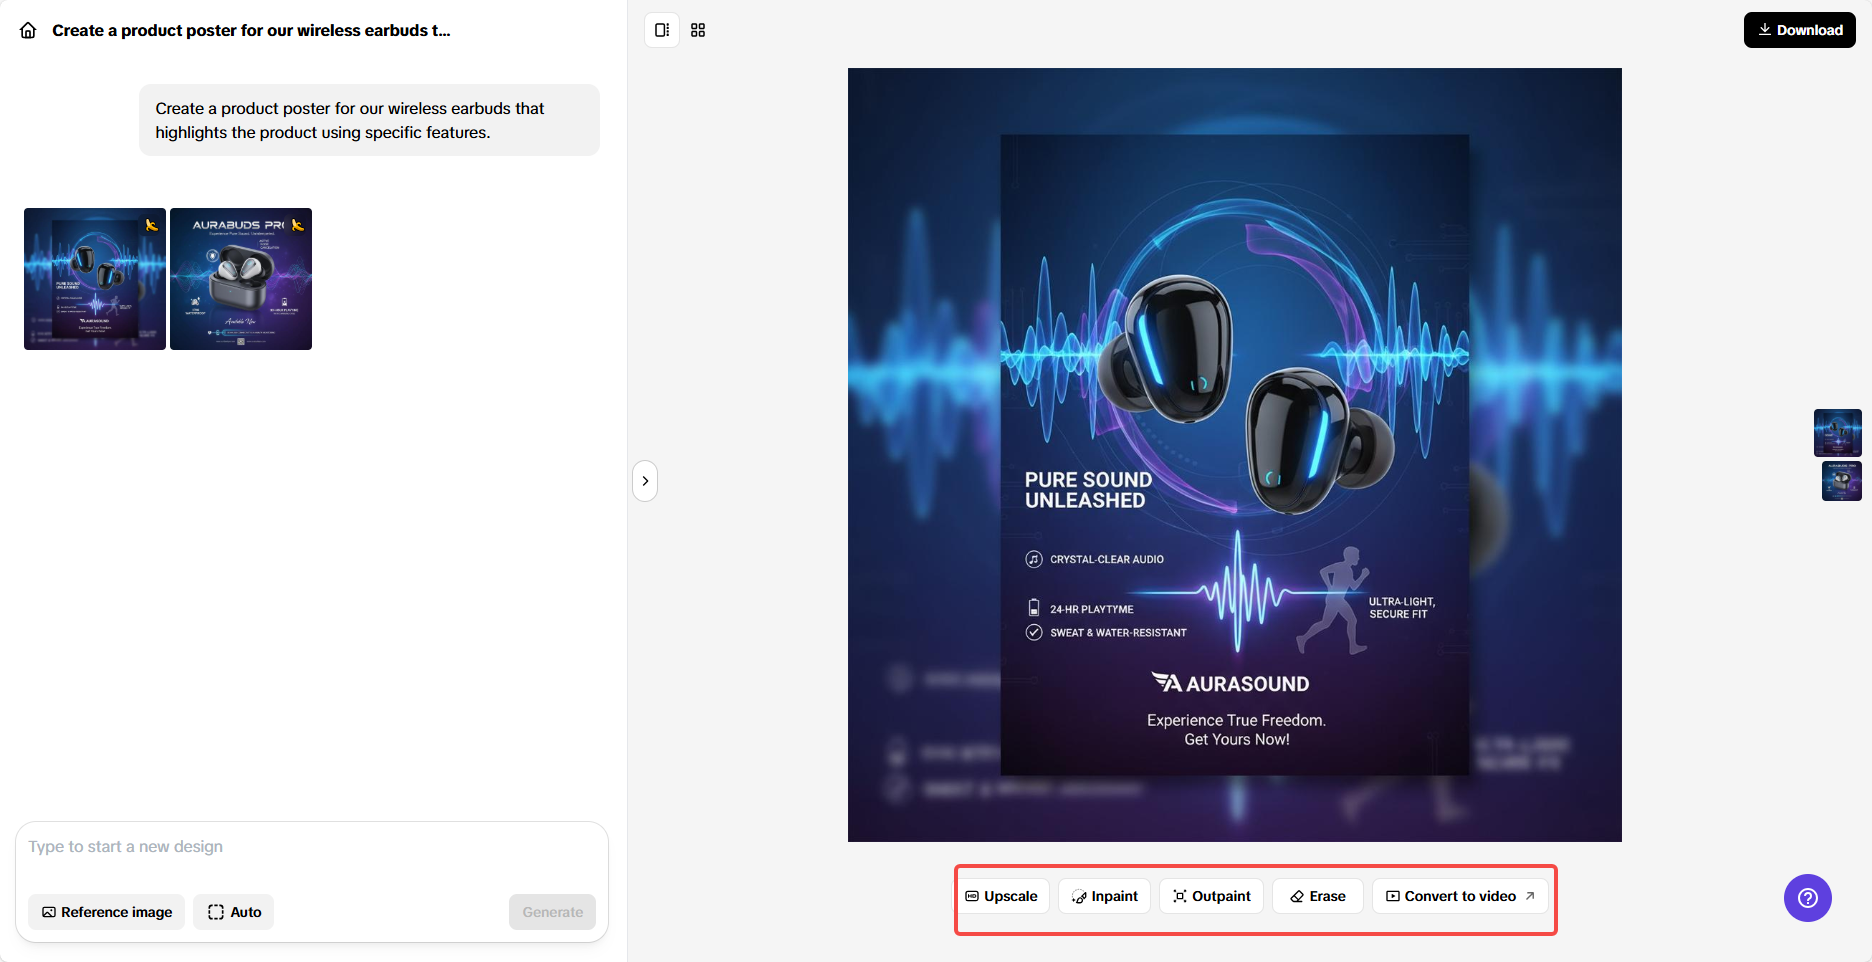This screenshot has height=962, width=1872.
Task: Add a Reference image
Action: pos(106,912)
